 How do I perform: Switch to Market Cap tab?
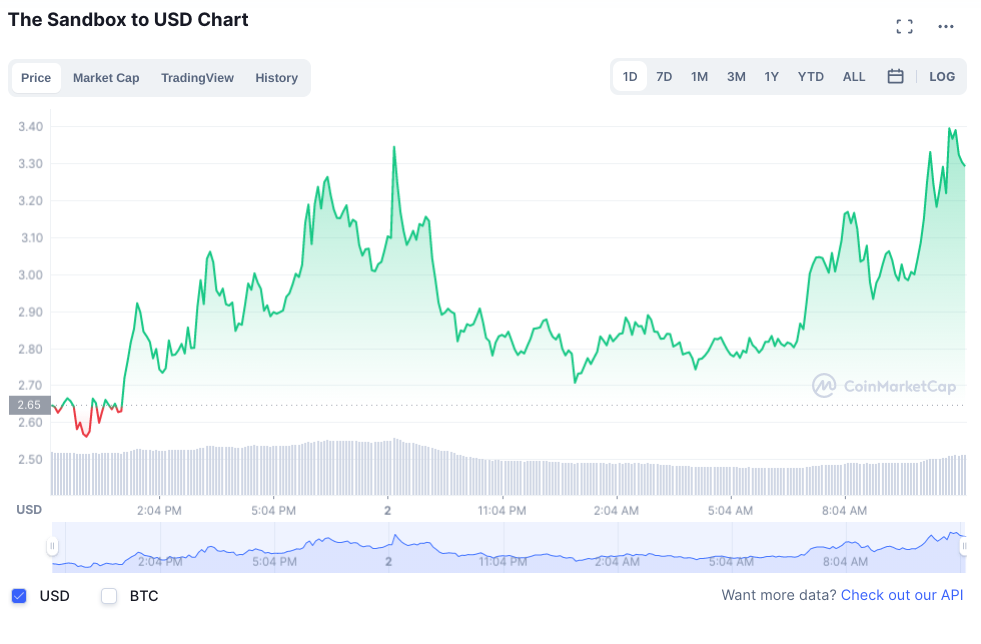(x=106, y=78)
